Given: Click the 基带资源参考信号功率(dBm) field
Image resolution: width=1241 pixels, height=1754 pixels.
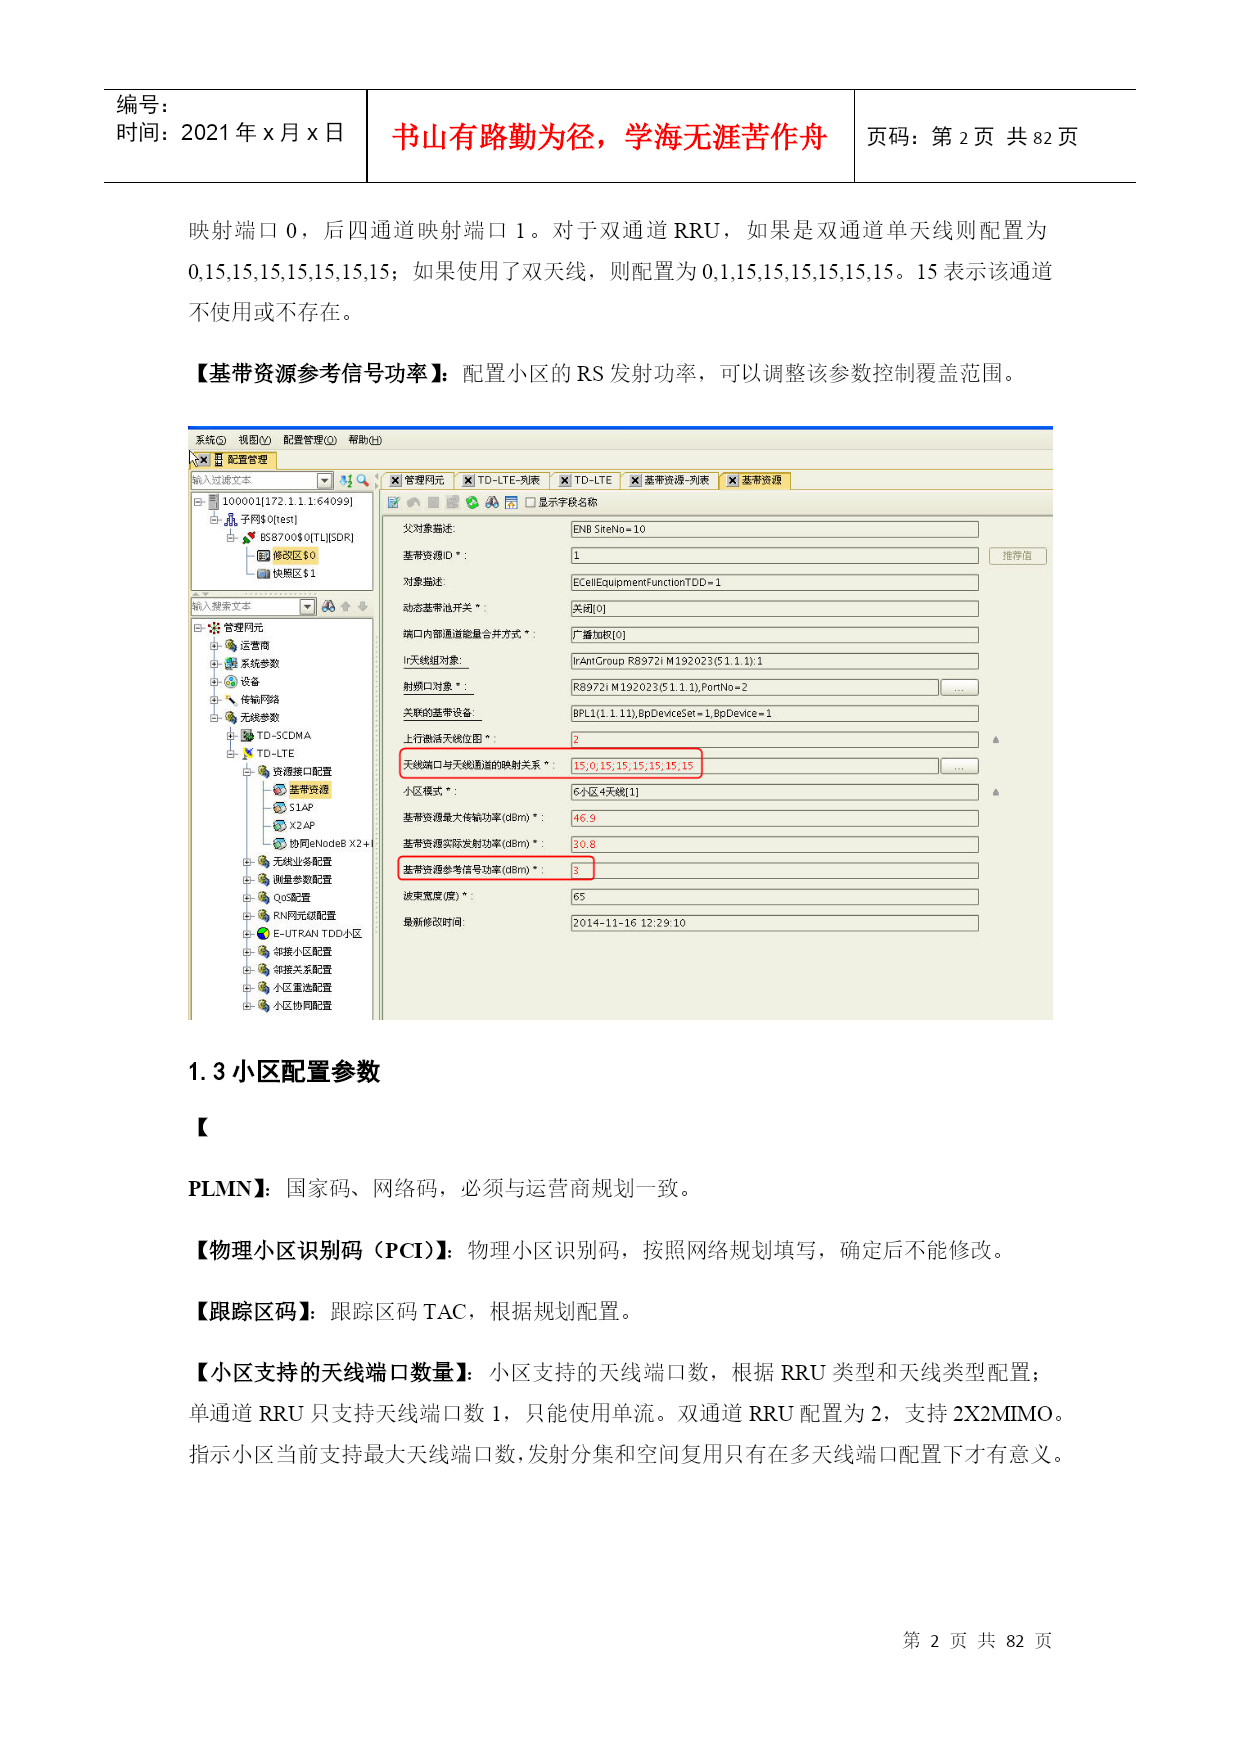Looking at the screenshot, I should 774,870.
